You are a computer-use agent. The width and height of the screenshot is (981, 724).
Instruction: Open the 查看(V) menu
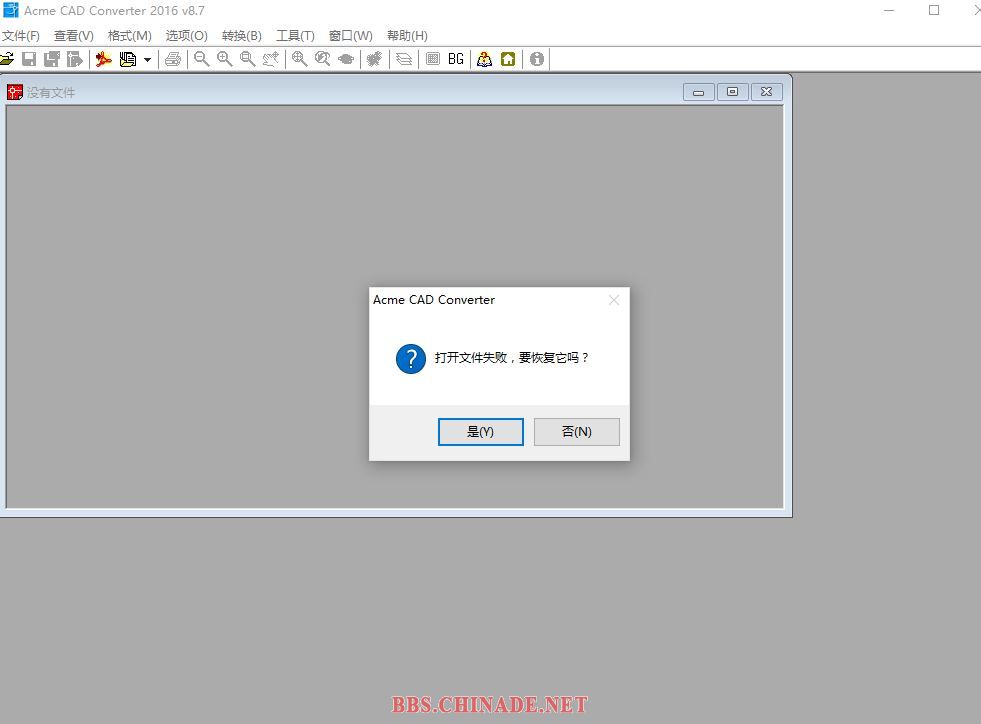coord(74,36)
